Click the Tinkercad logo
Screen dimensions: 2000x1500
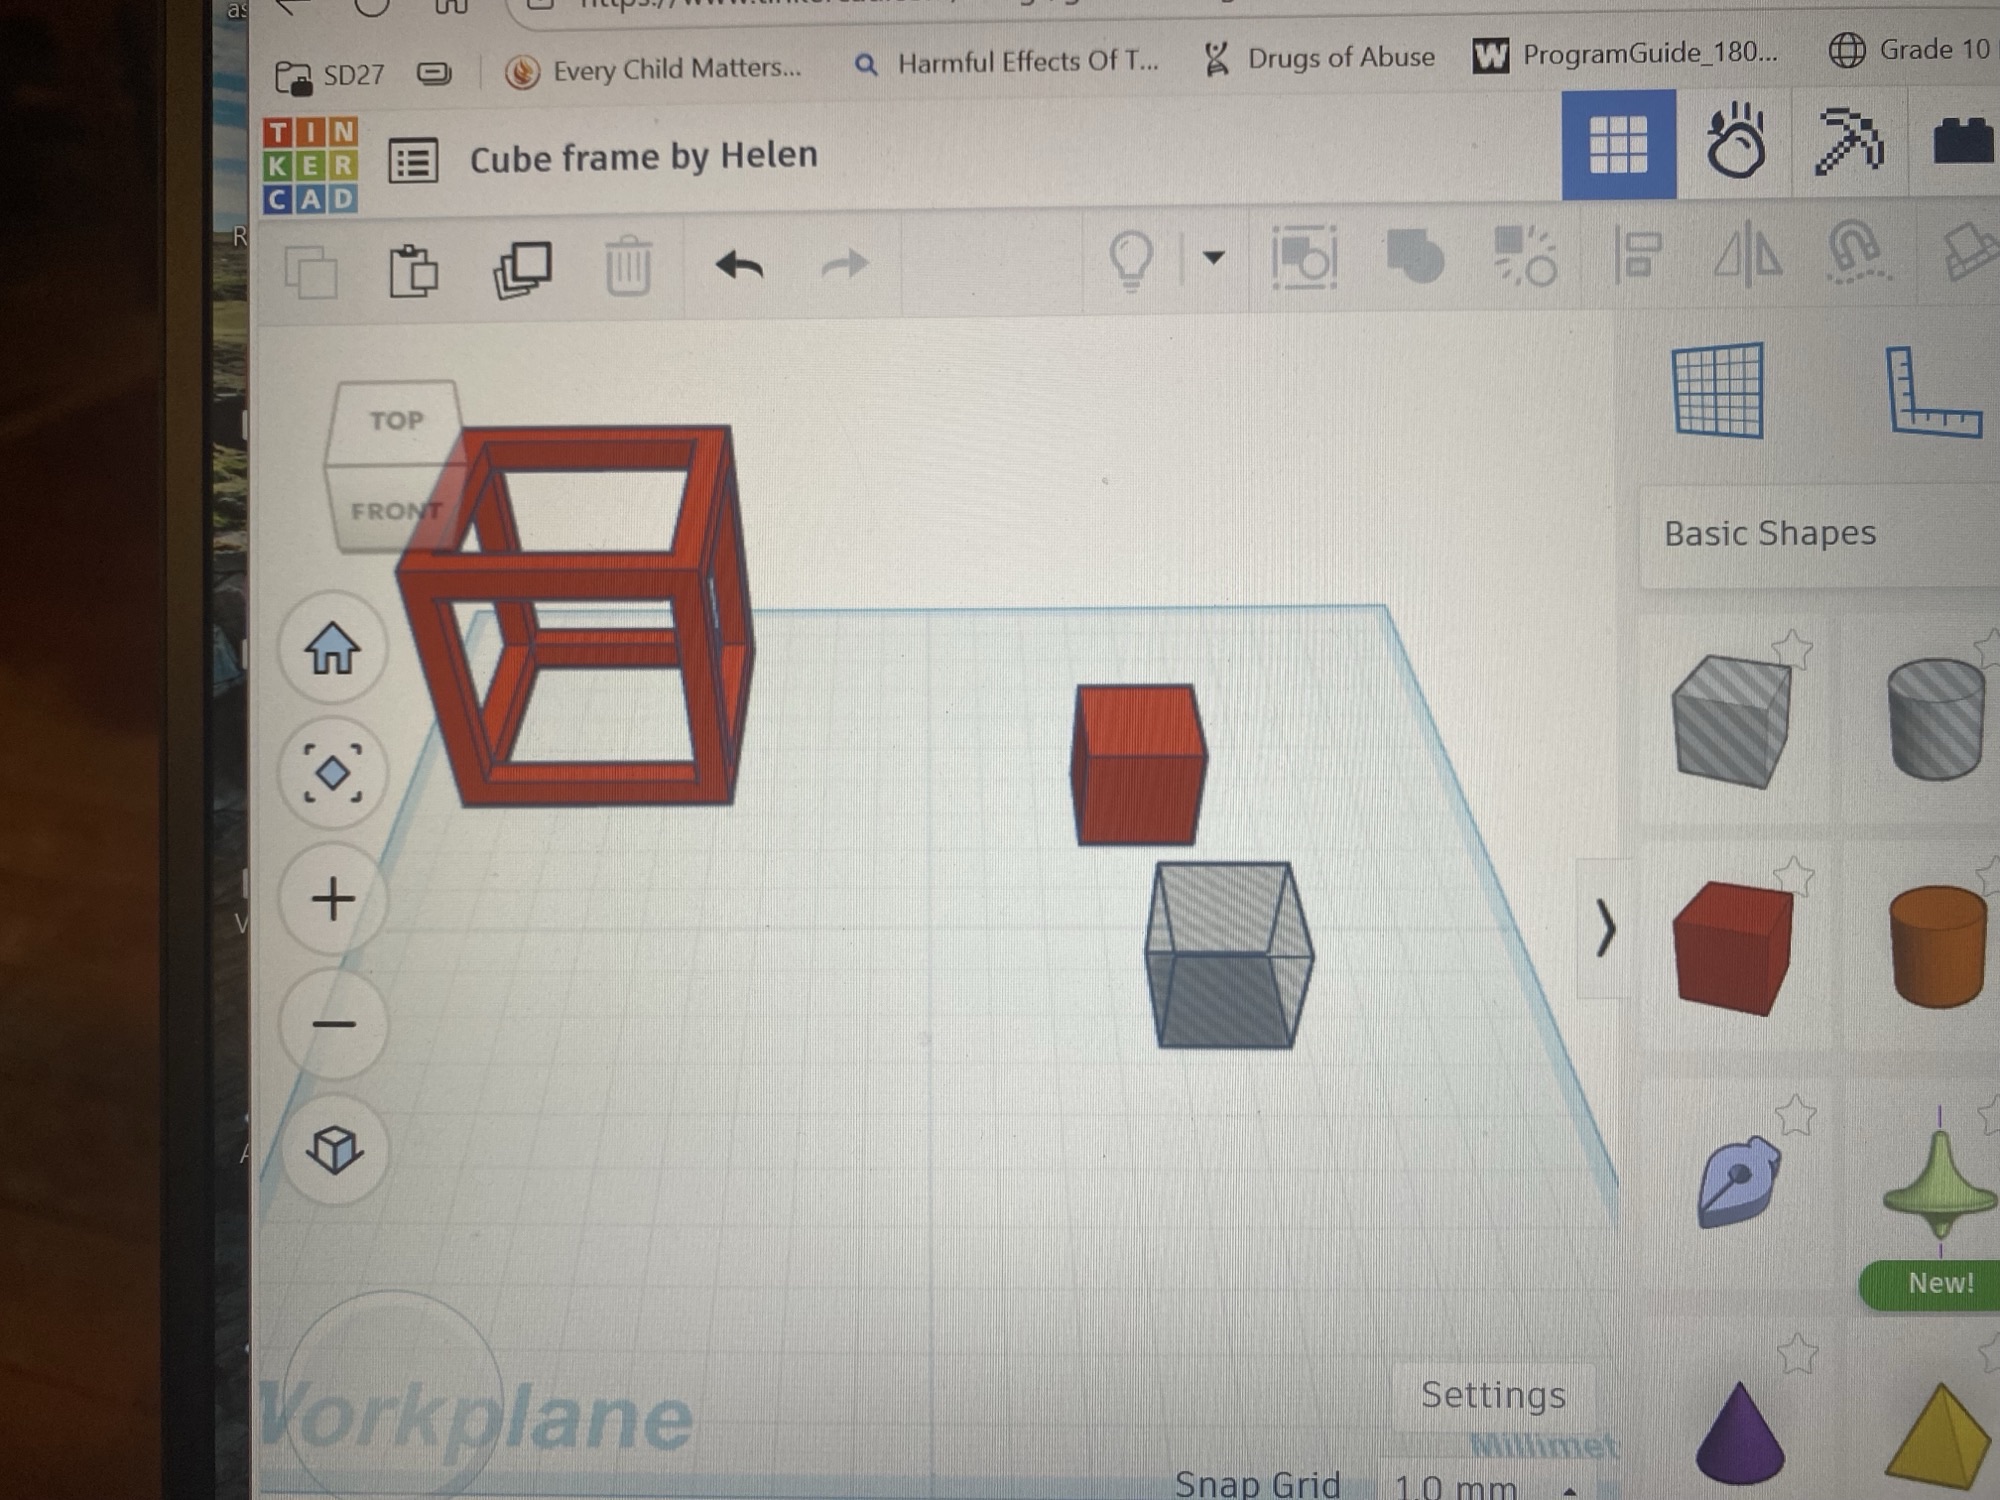coord(310,165)
